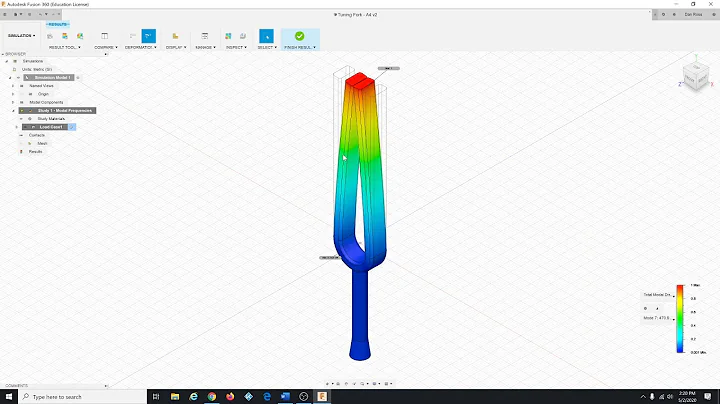Click the ViewCube navigation cube
Viewport: 720px width, 404px height.
click(695, 76)
